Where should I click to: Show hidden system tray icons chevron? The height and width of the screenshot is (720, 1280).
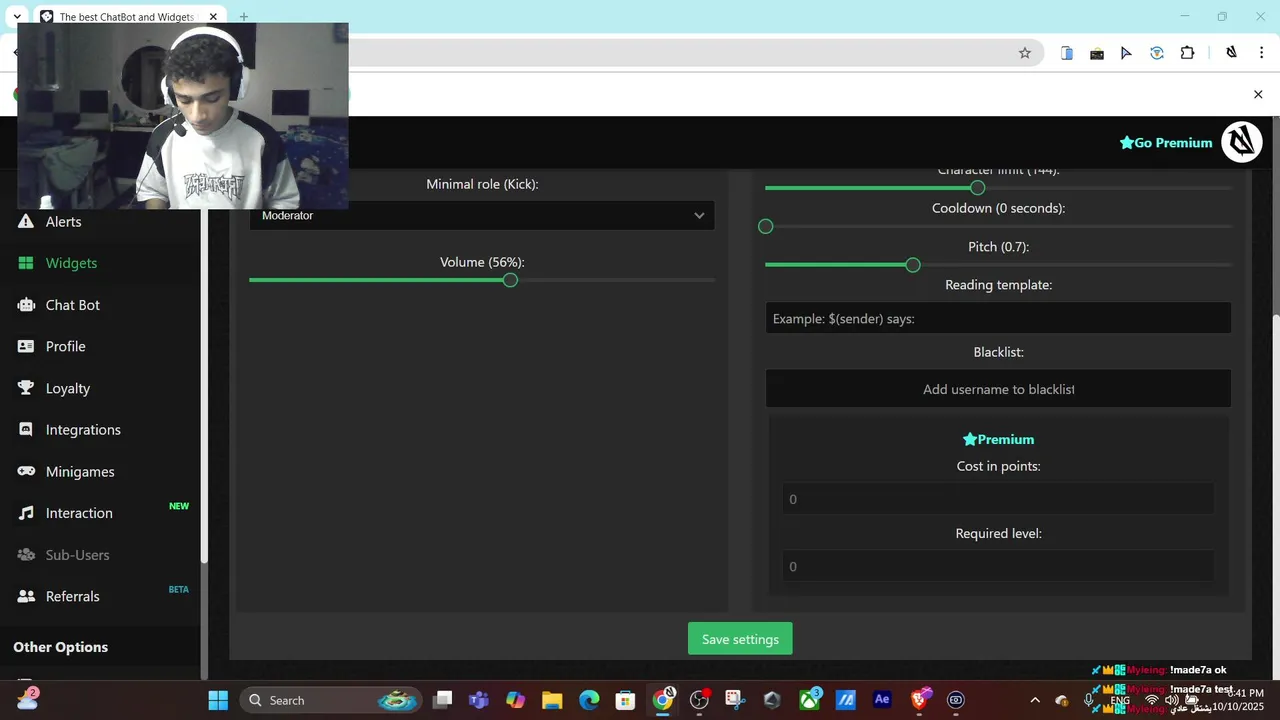point(1035,700)
